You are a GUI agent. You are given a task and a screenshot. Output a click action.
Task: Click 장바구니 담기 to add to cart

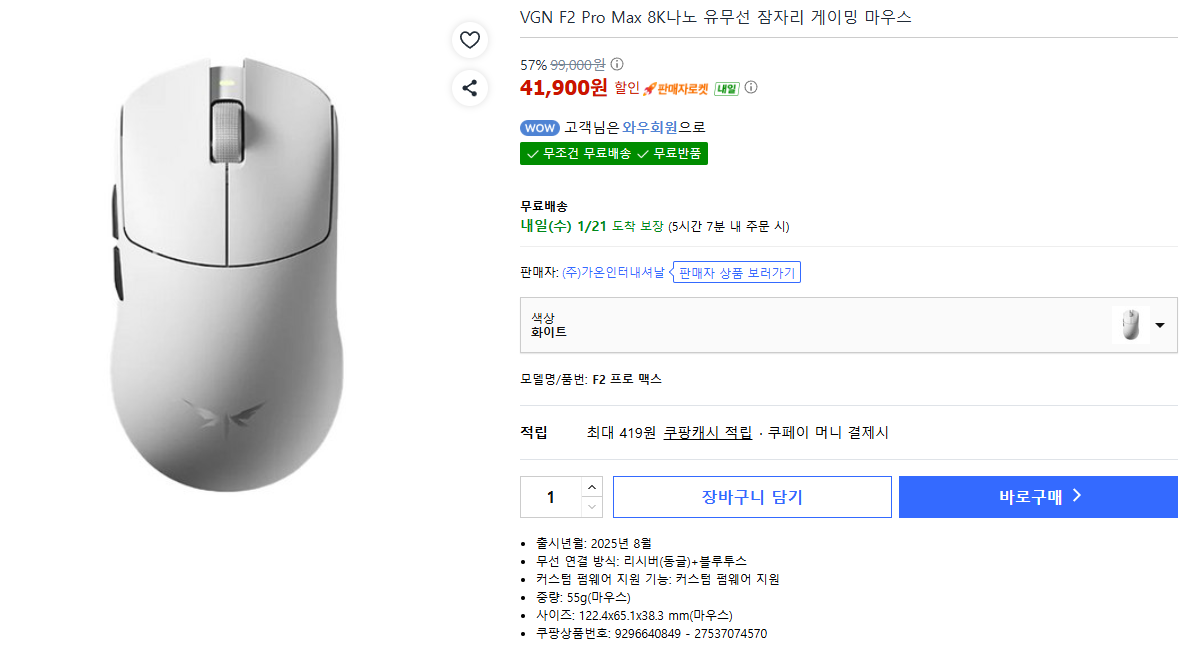pyautogui.click(x=751, y=496)
